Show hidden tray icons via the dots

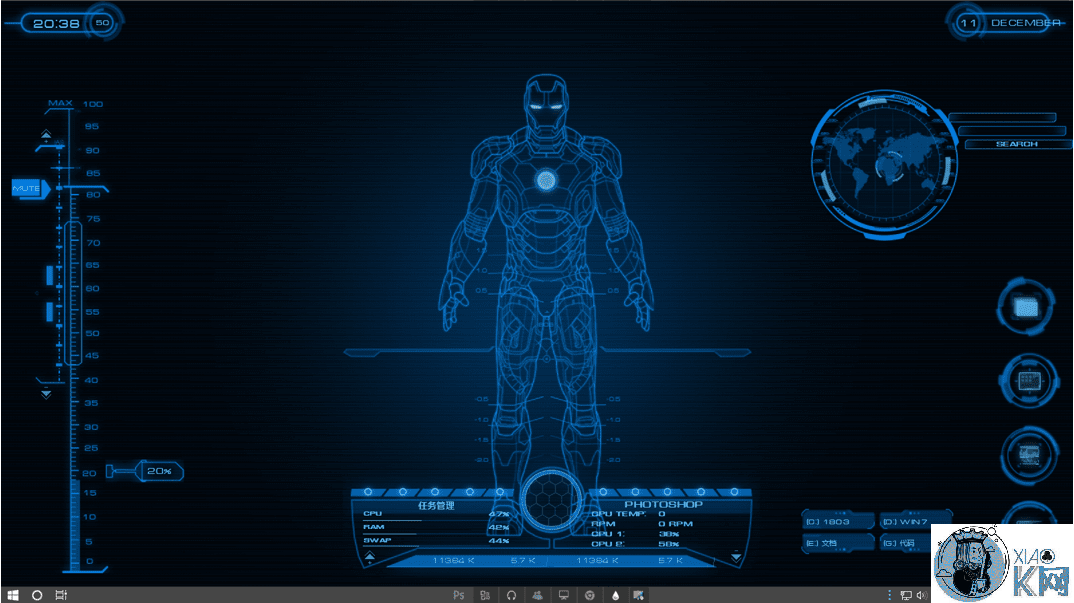(x=890, y=595)
